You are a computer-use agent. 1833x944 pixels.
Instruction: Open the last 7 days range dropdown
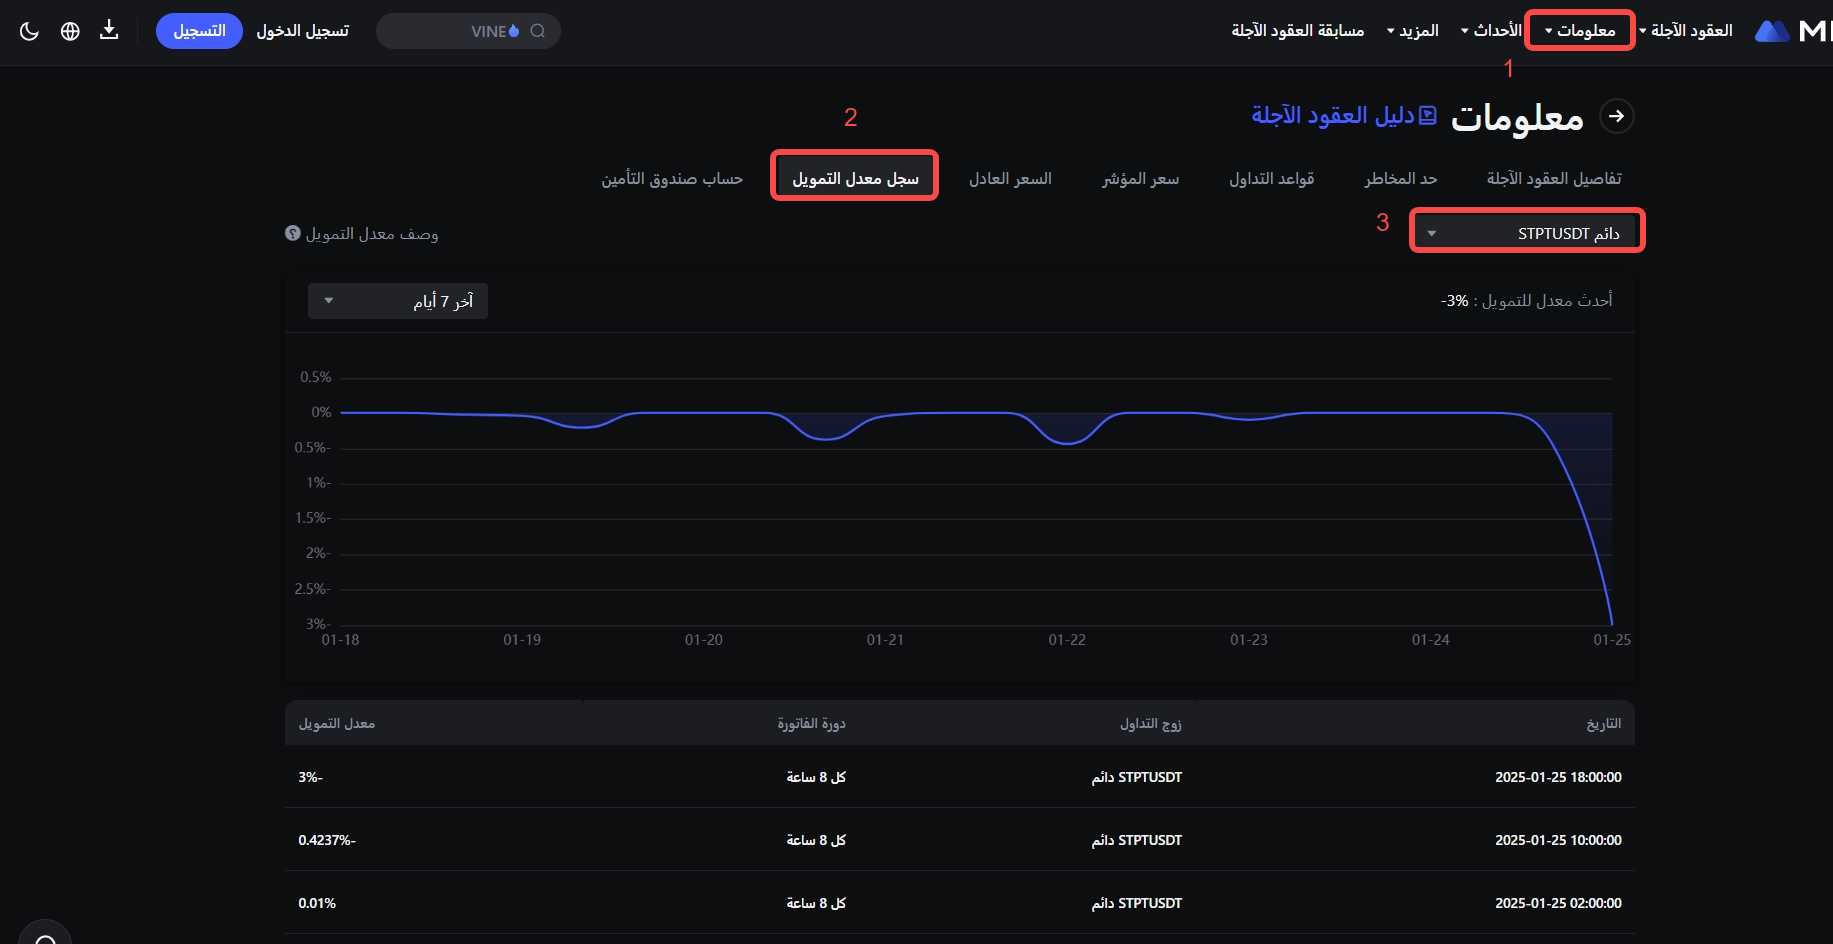(398, 301)
